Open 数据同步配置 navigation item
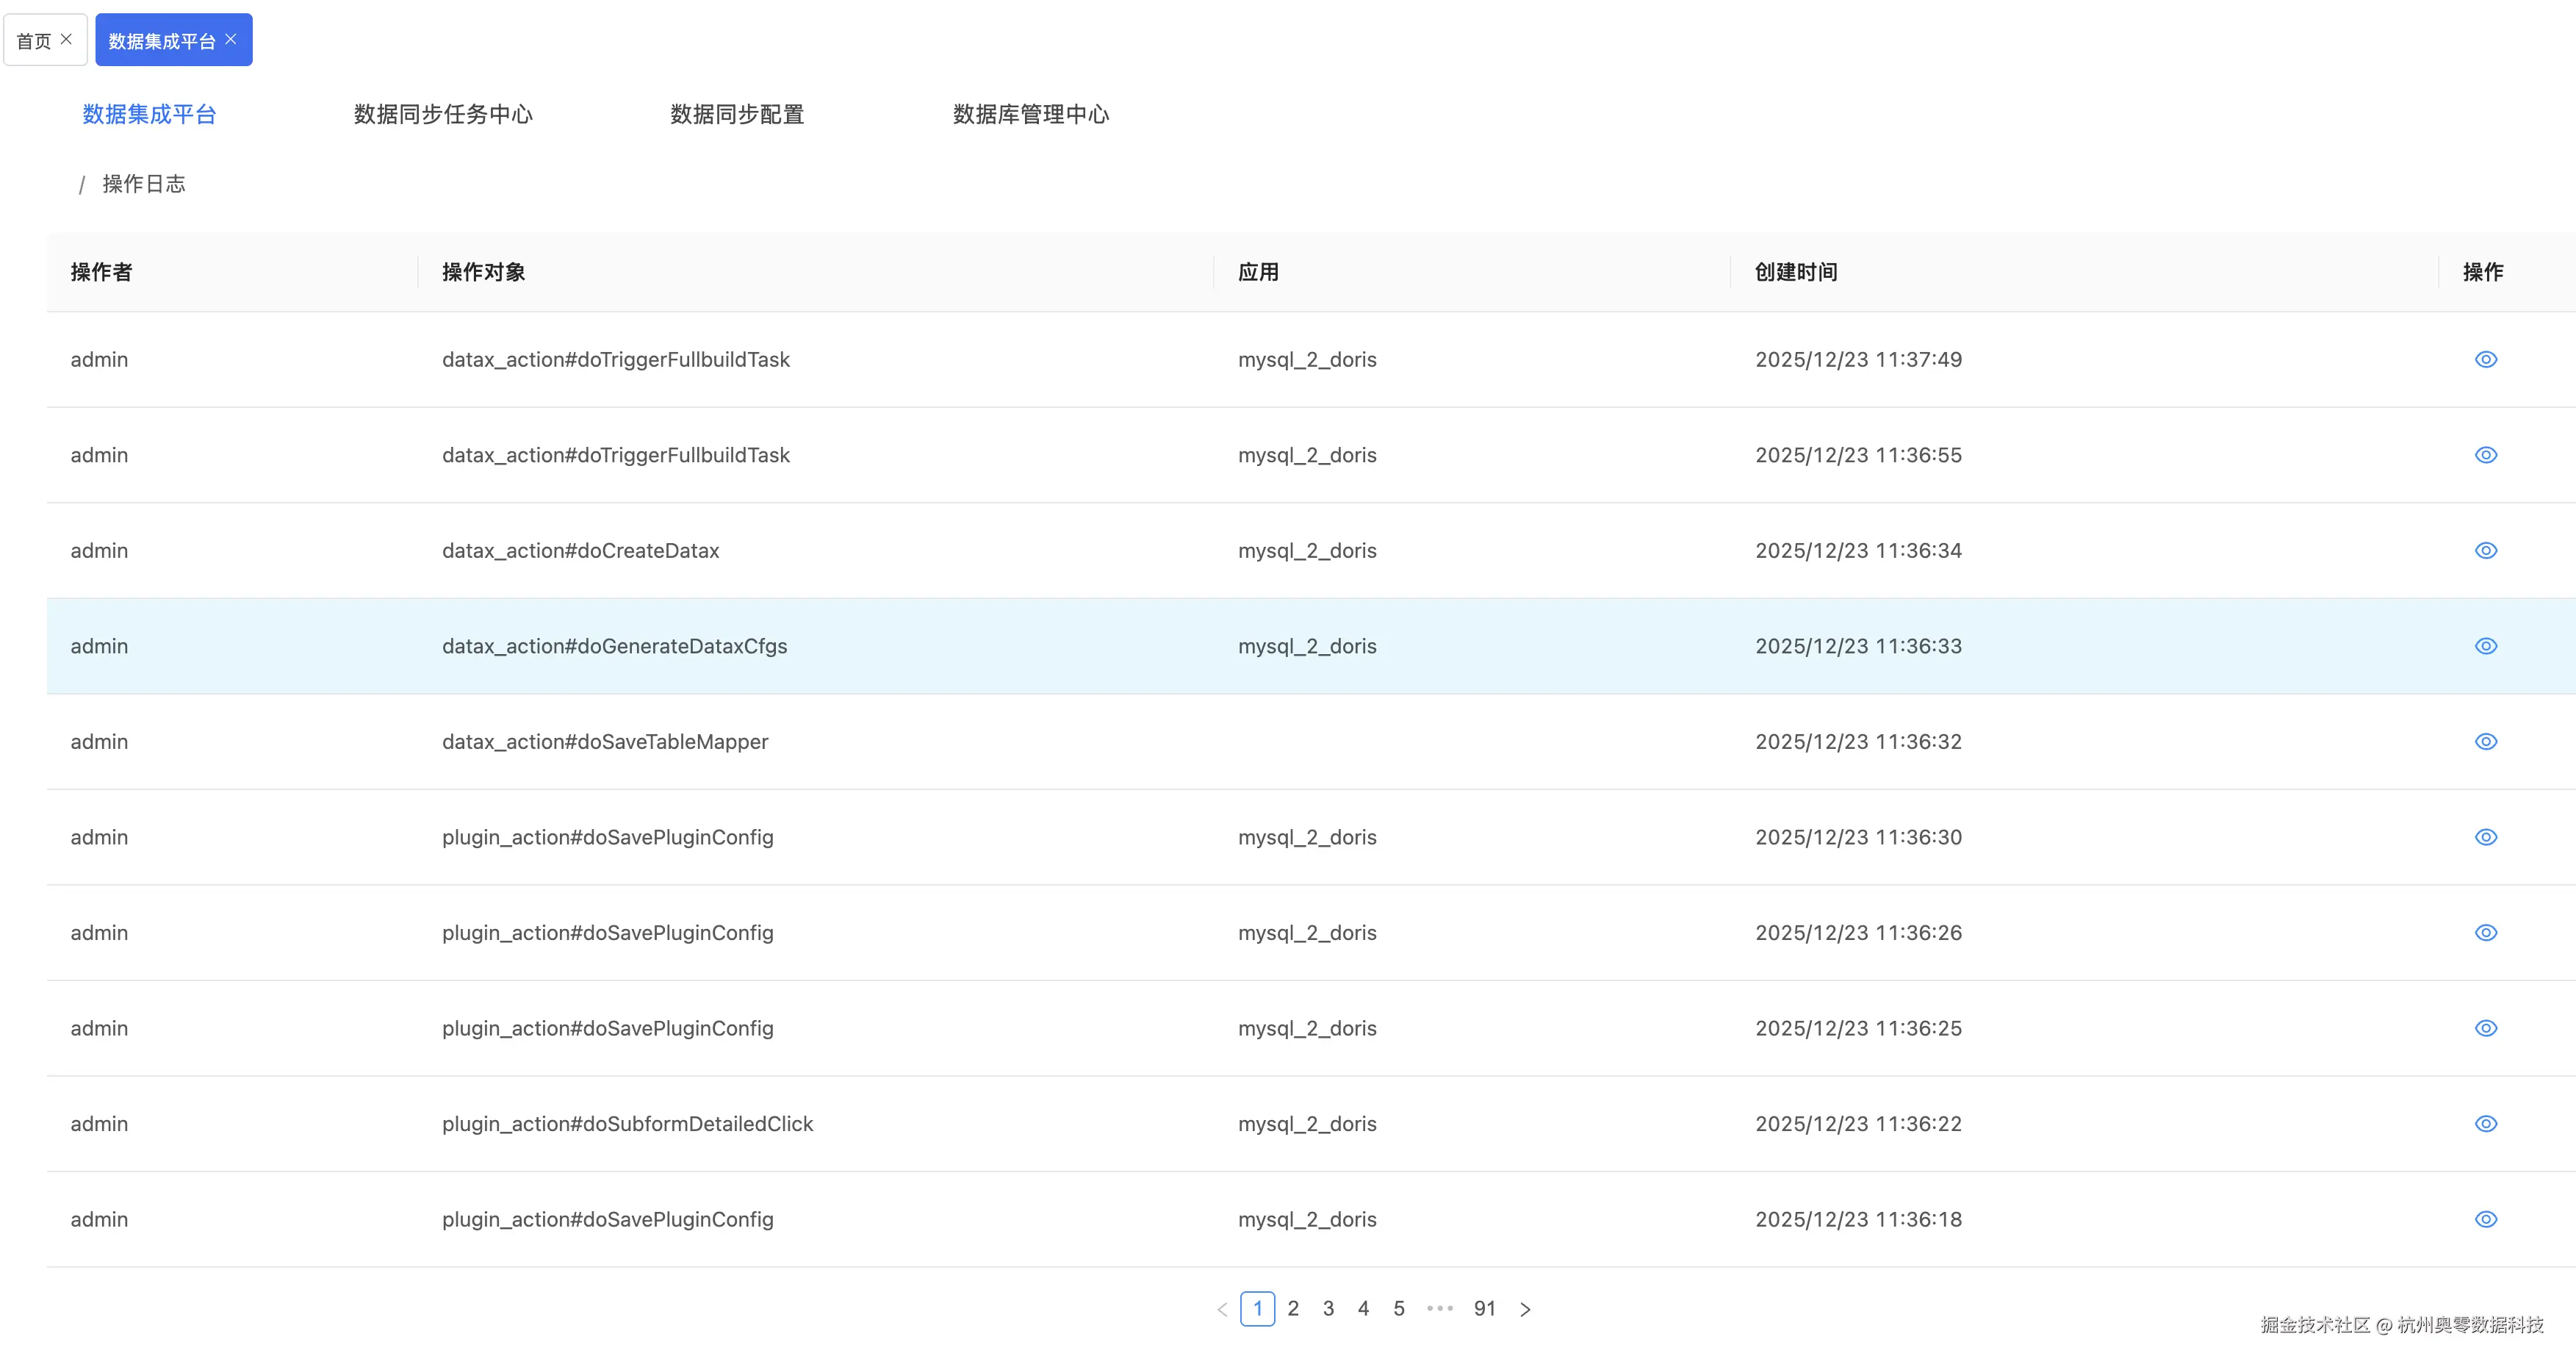This screenshot has width=2576, height=1367. (x=737, y=114)
